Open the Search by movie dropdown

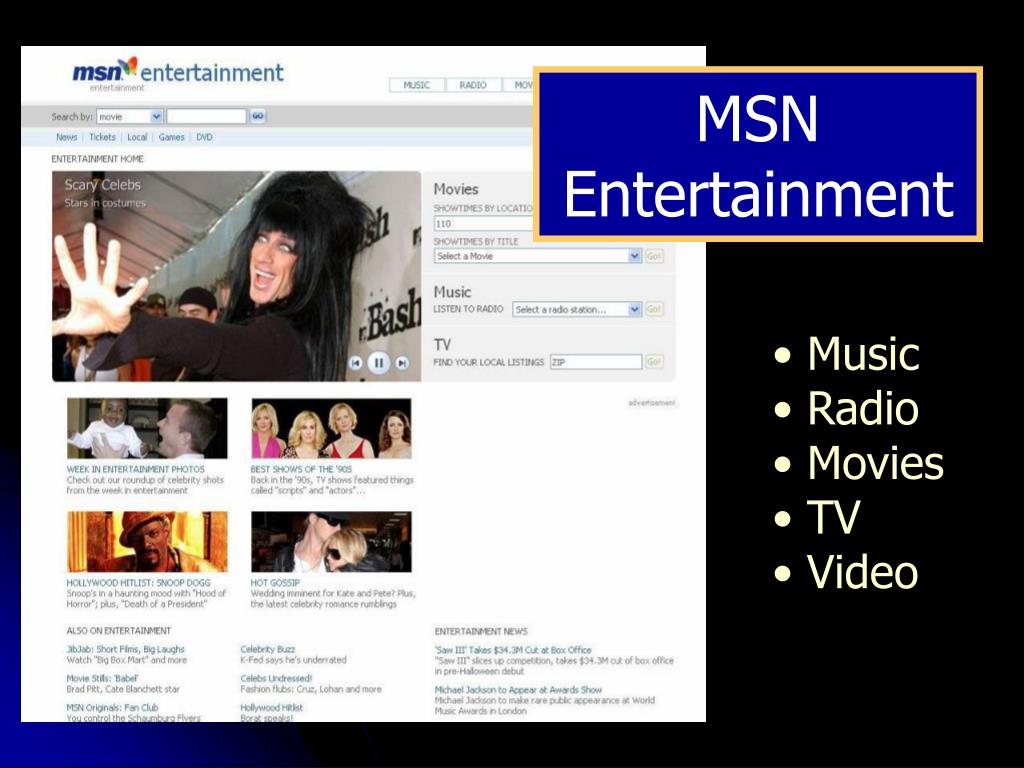coord(129,116)
